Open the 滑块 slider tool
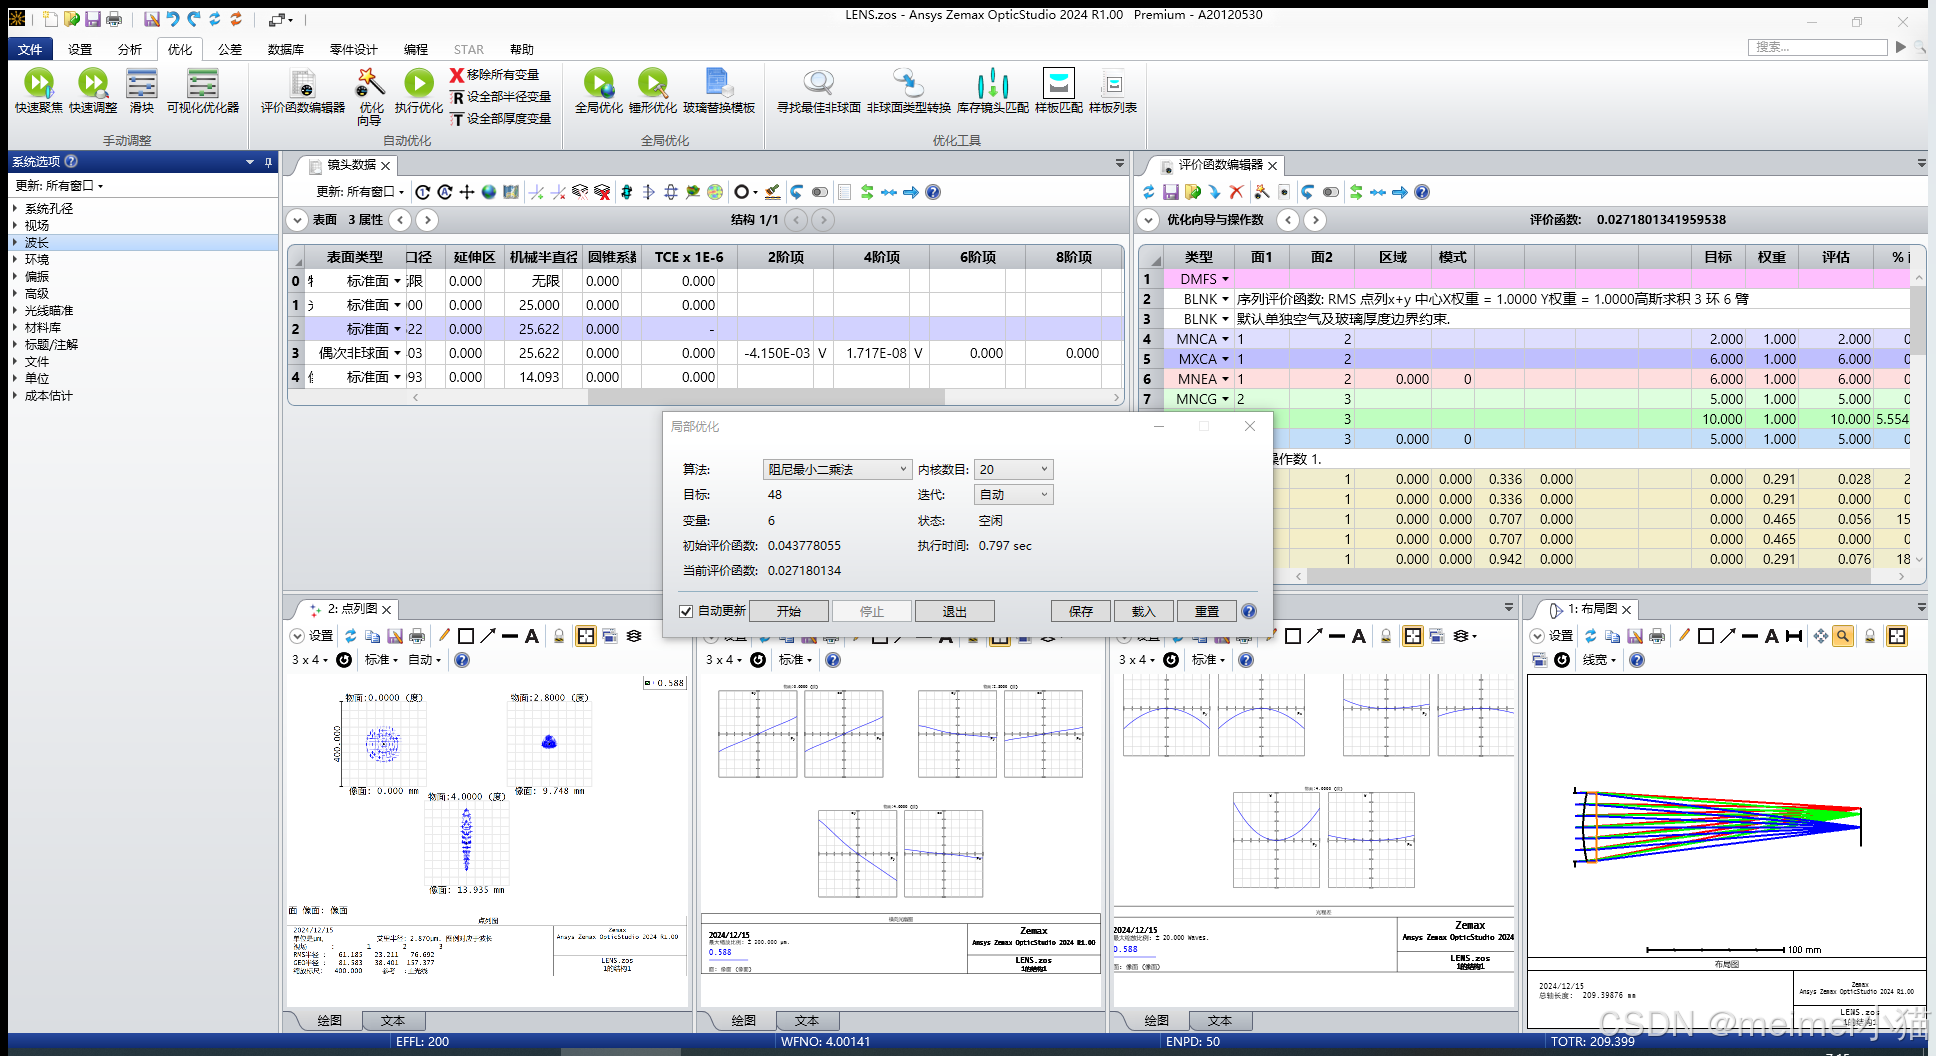1936x1056 pixels. tap(142, 90)
